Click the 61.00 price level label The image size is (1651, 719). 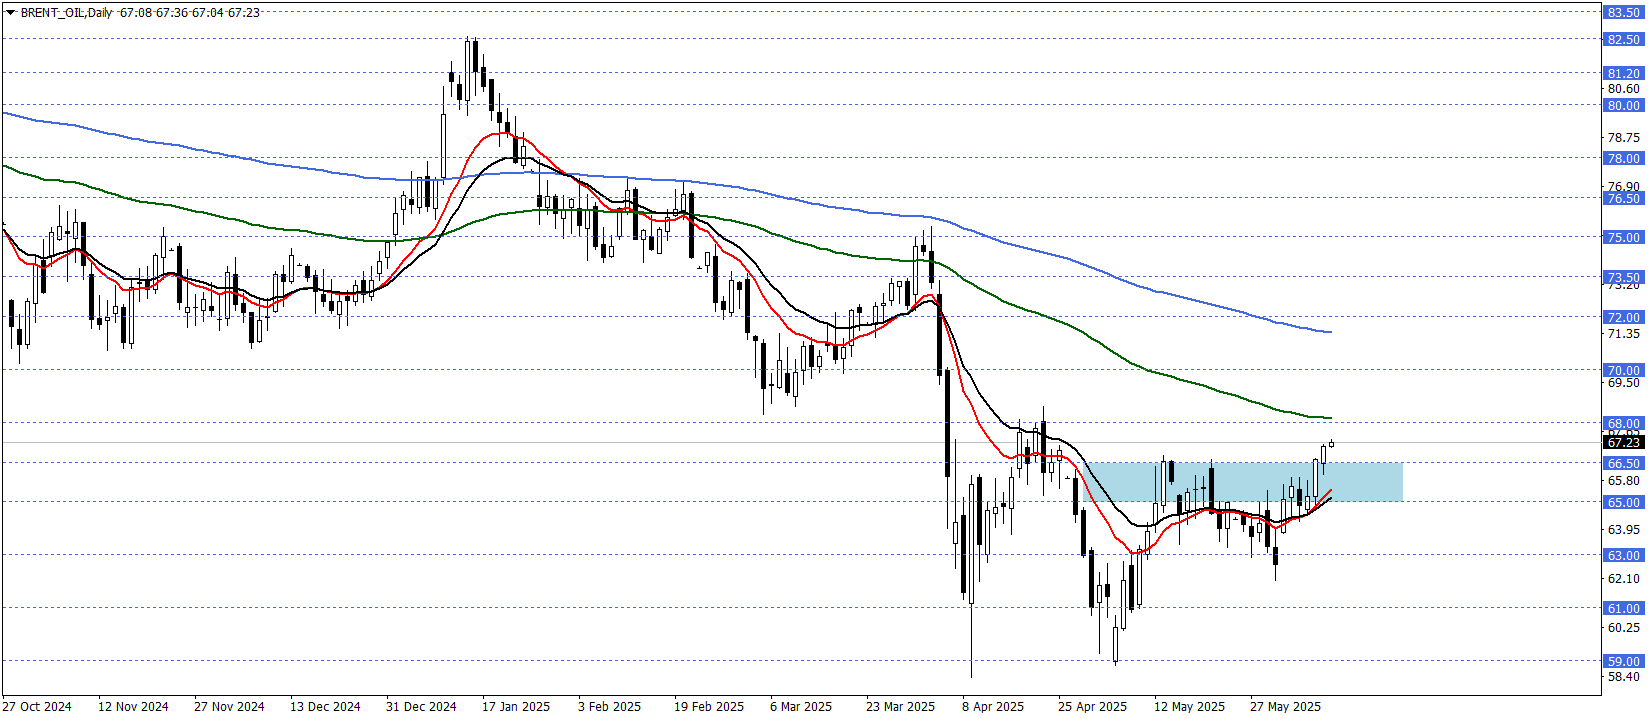(1624, 608)
